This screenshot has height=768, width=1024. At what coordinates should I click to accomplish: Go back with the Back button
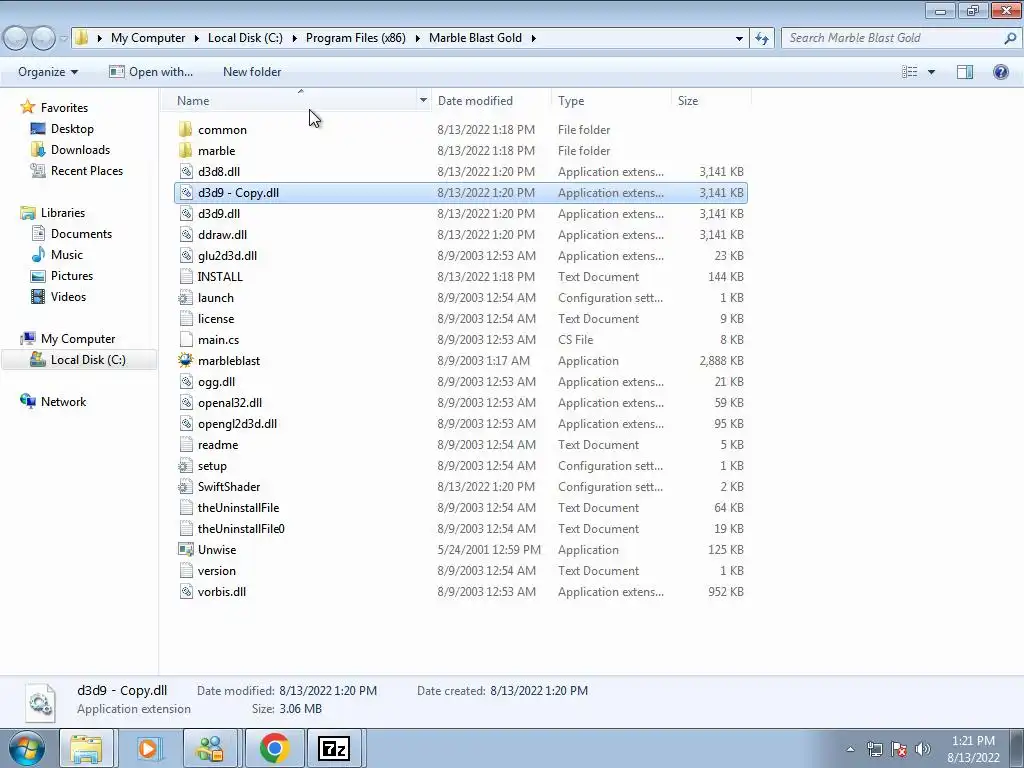click(x=16, y=39)
